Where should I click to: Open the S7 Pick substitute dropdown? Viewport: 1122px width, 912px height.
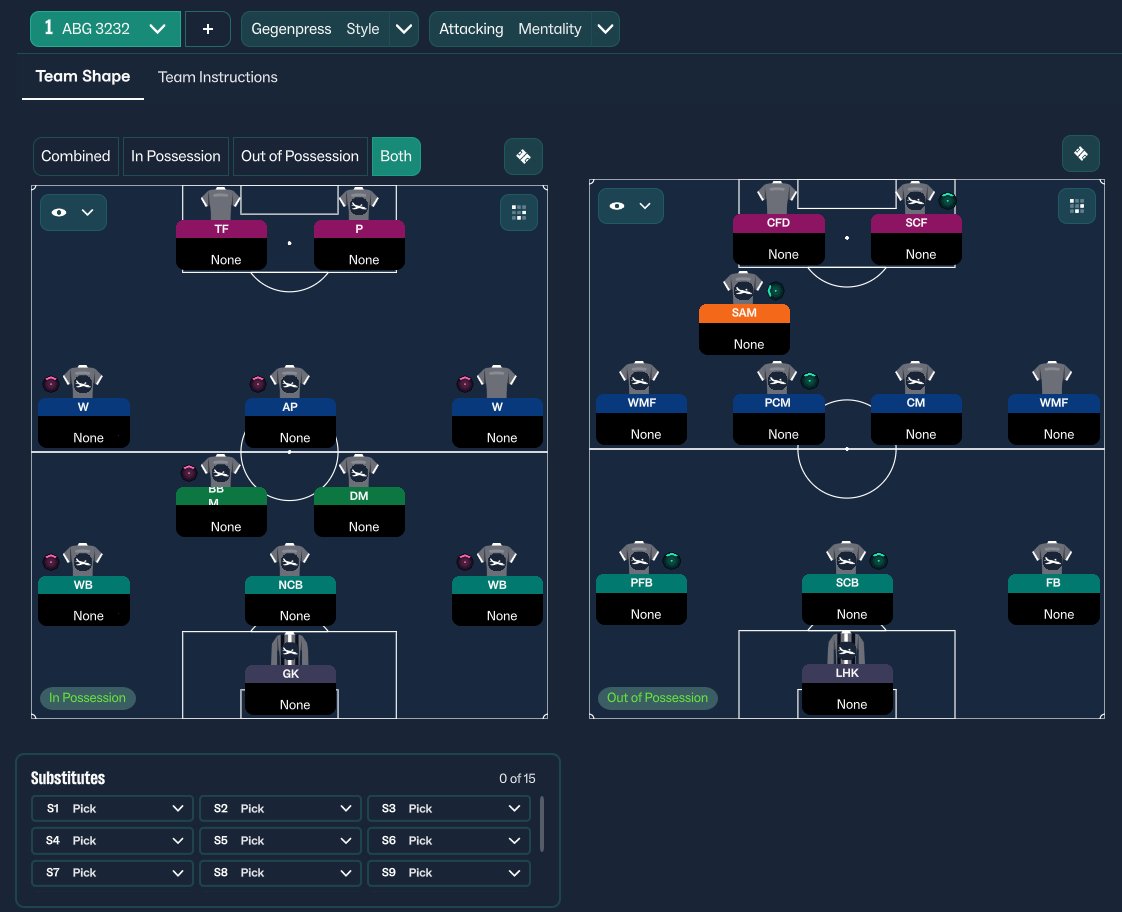(112, 873)
